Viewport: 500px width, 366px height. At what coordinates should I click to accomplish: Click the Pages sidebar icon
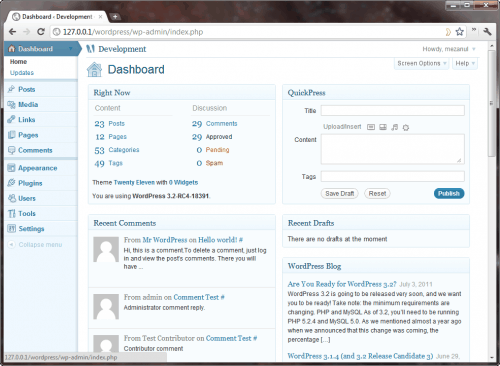tap(11, 135)
